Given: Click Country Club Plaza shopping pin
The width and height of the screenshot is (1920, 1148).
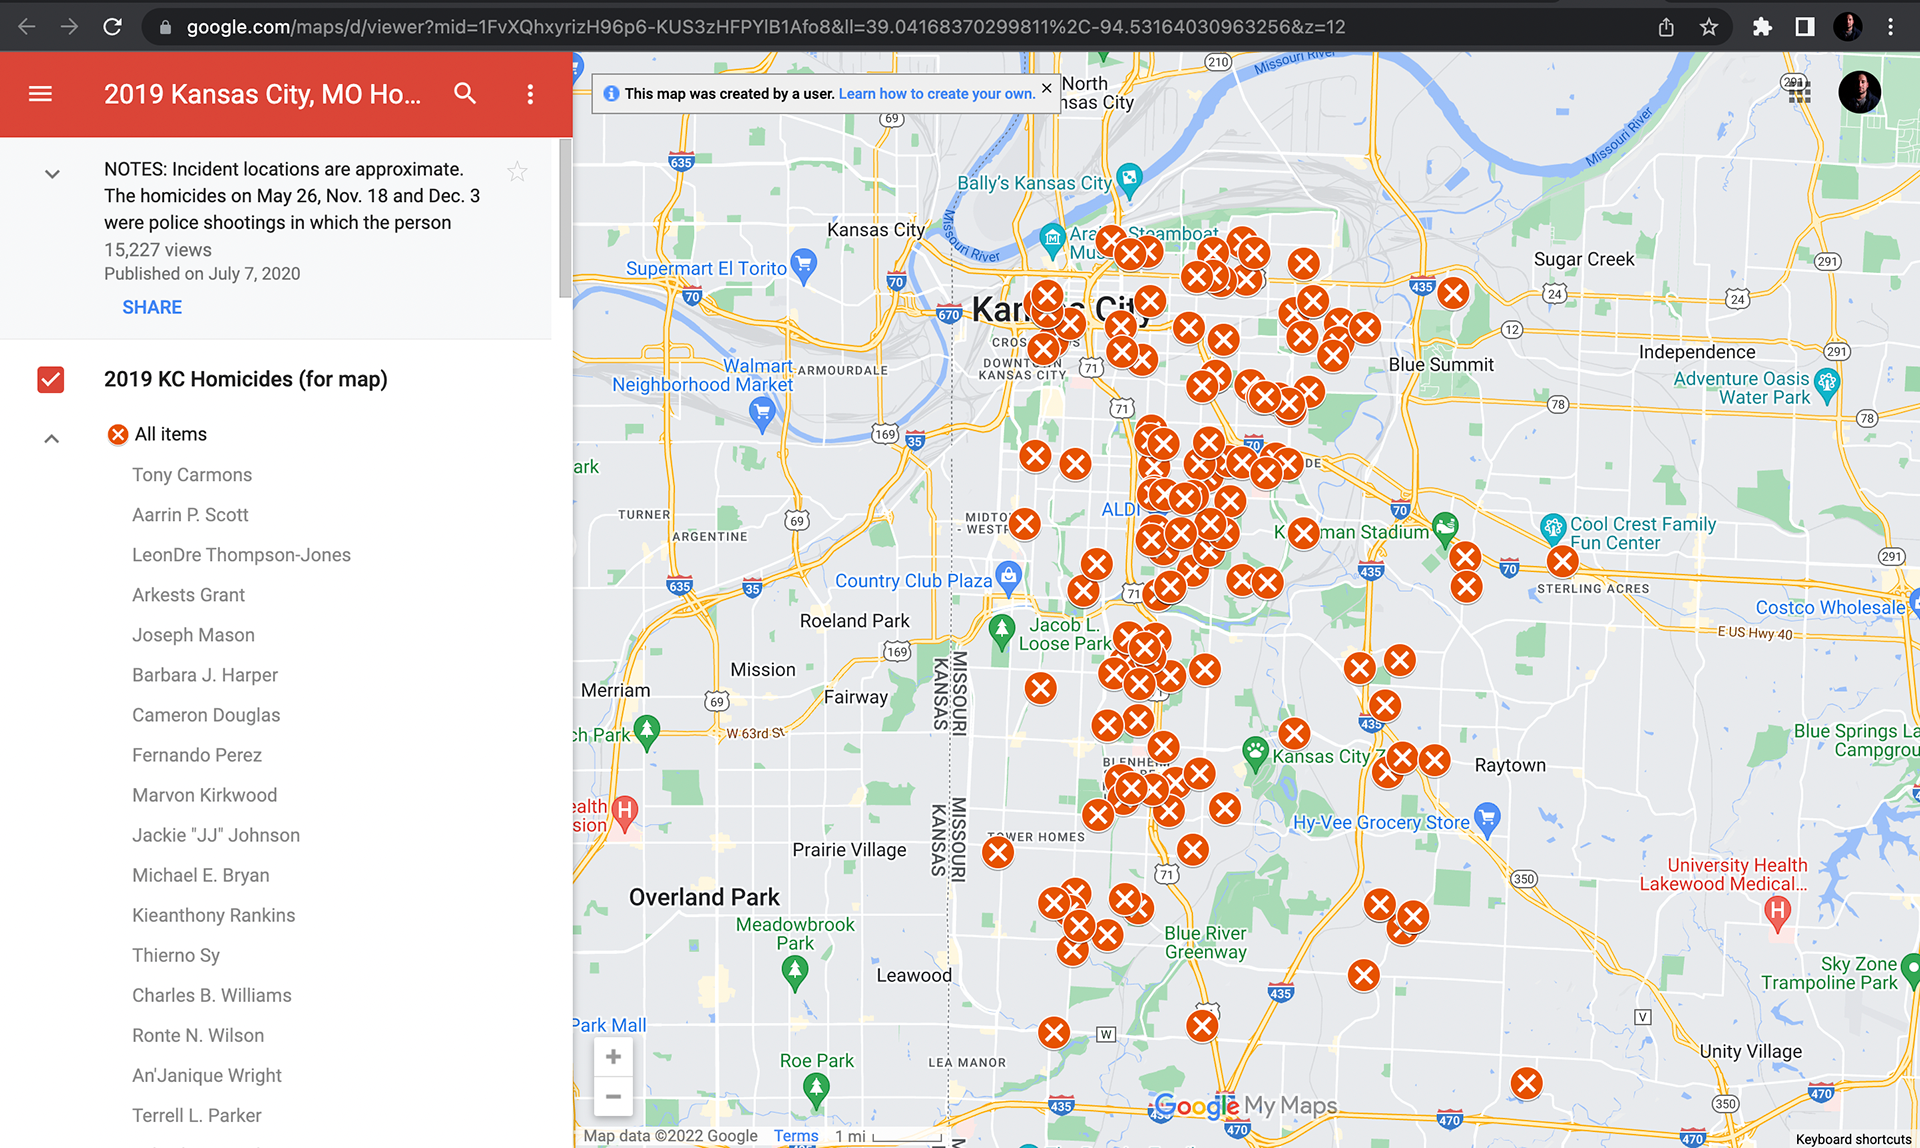Looking at the screenshot, I should (x=1008, y=578).
